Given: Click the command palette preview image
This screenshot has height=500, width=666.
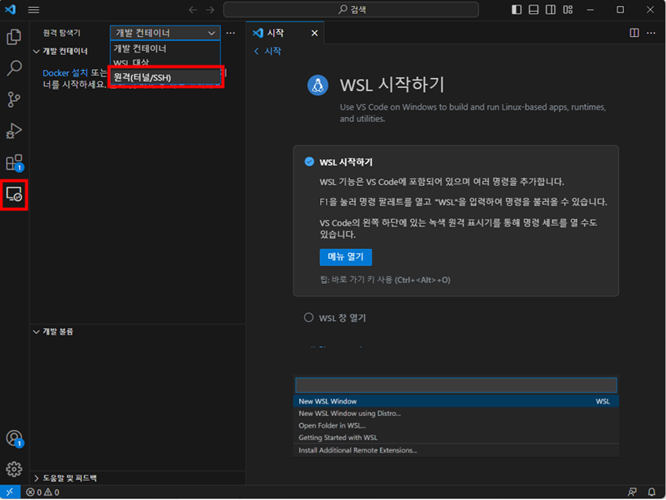Looking at the screenshot, I should [x=456, y=417].
